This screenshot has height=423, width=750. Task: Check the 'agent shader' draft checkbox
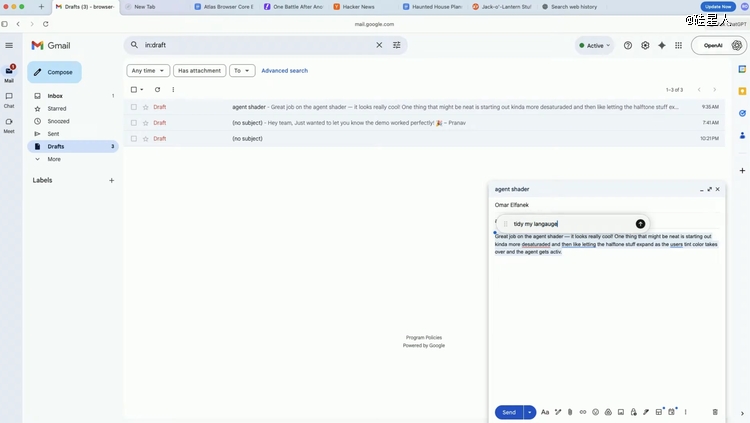coord(134,107)
